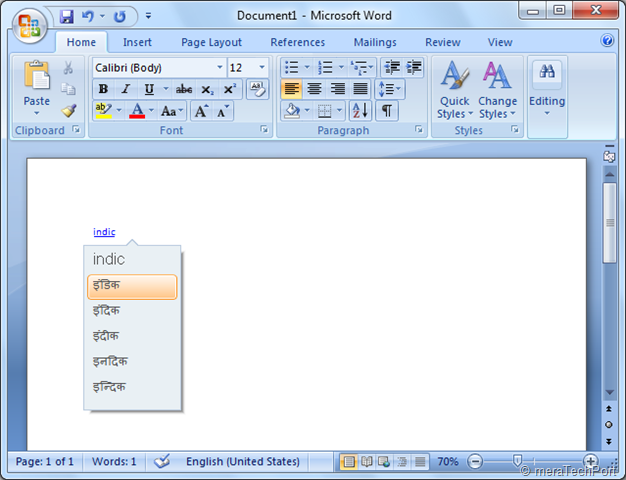Toggle Bold formatting
The height and width of the screenshot is (480, 626).
click(103, 89)
